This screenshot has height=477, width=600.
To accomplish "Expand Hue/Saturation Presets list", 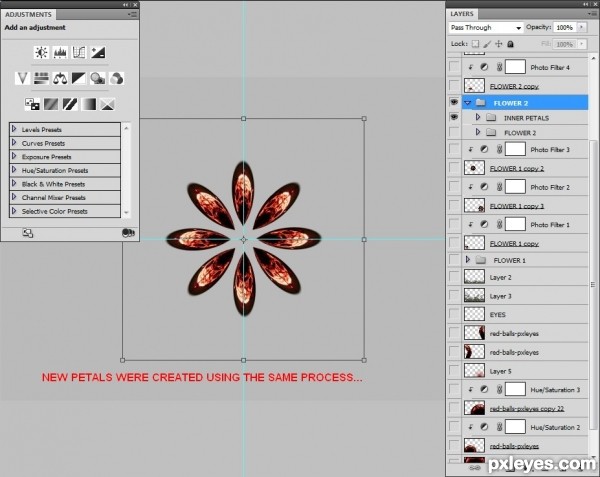I will tap(14, 170).
